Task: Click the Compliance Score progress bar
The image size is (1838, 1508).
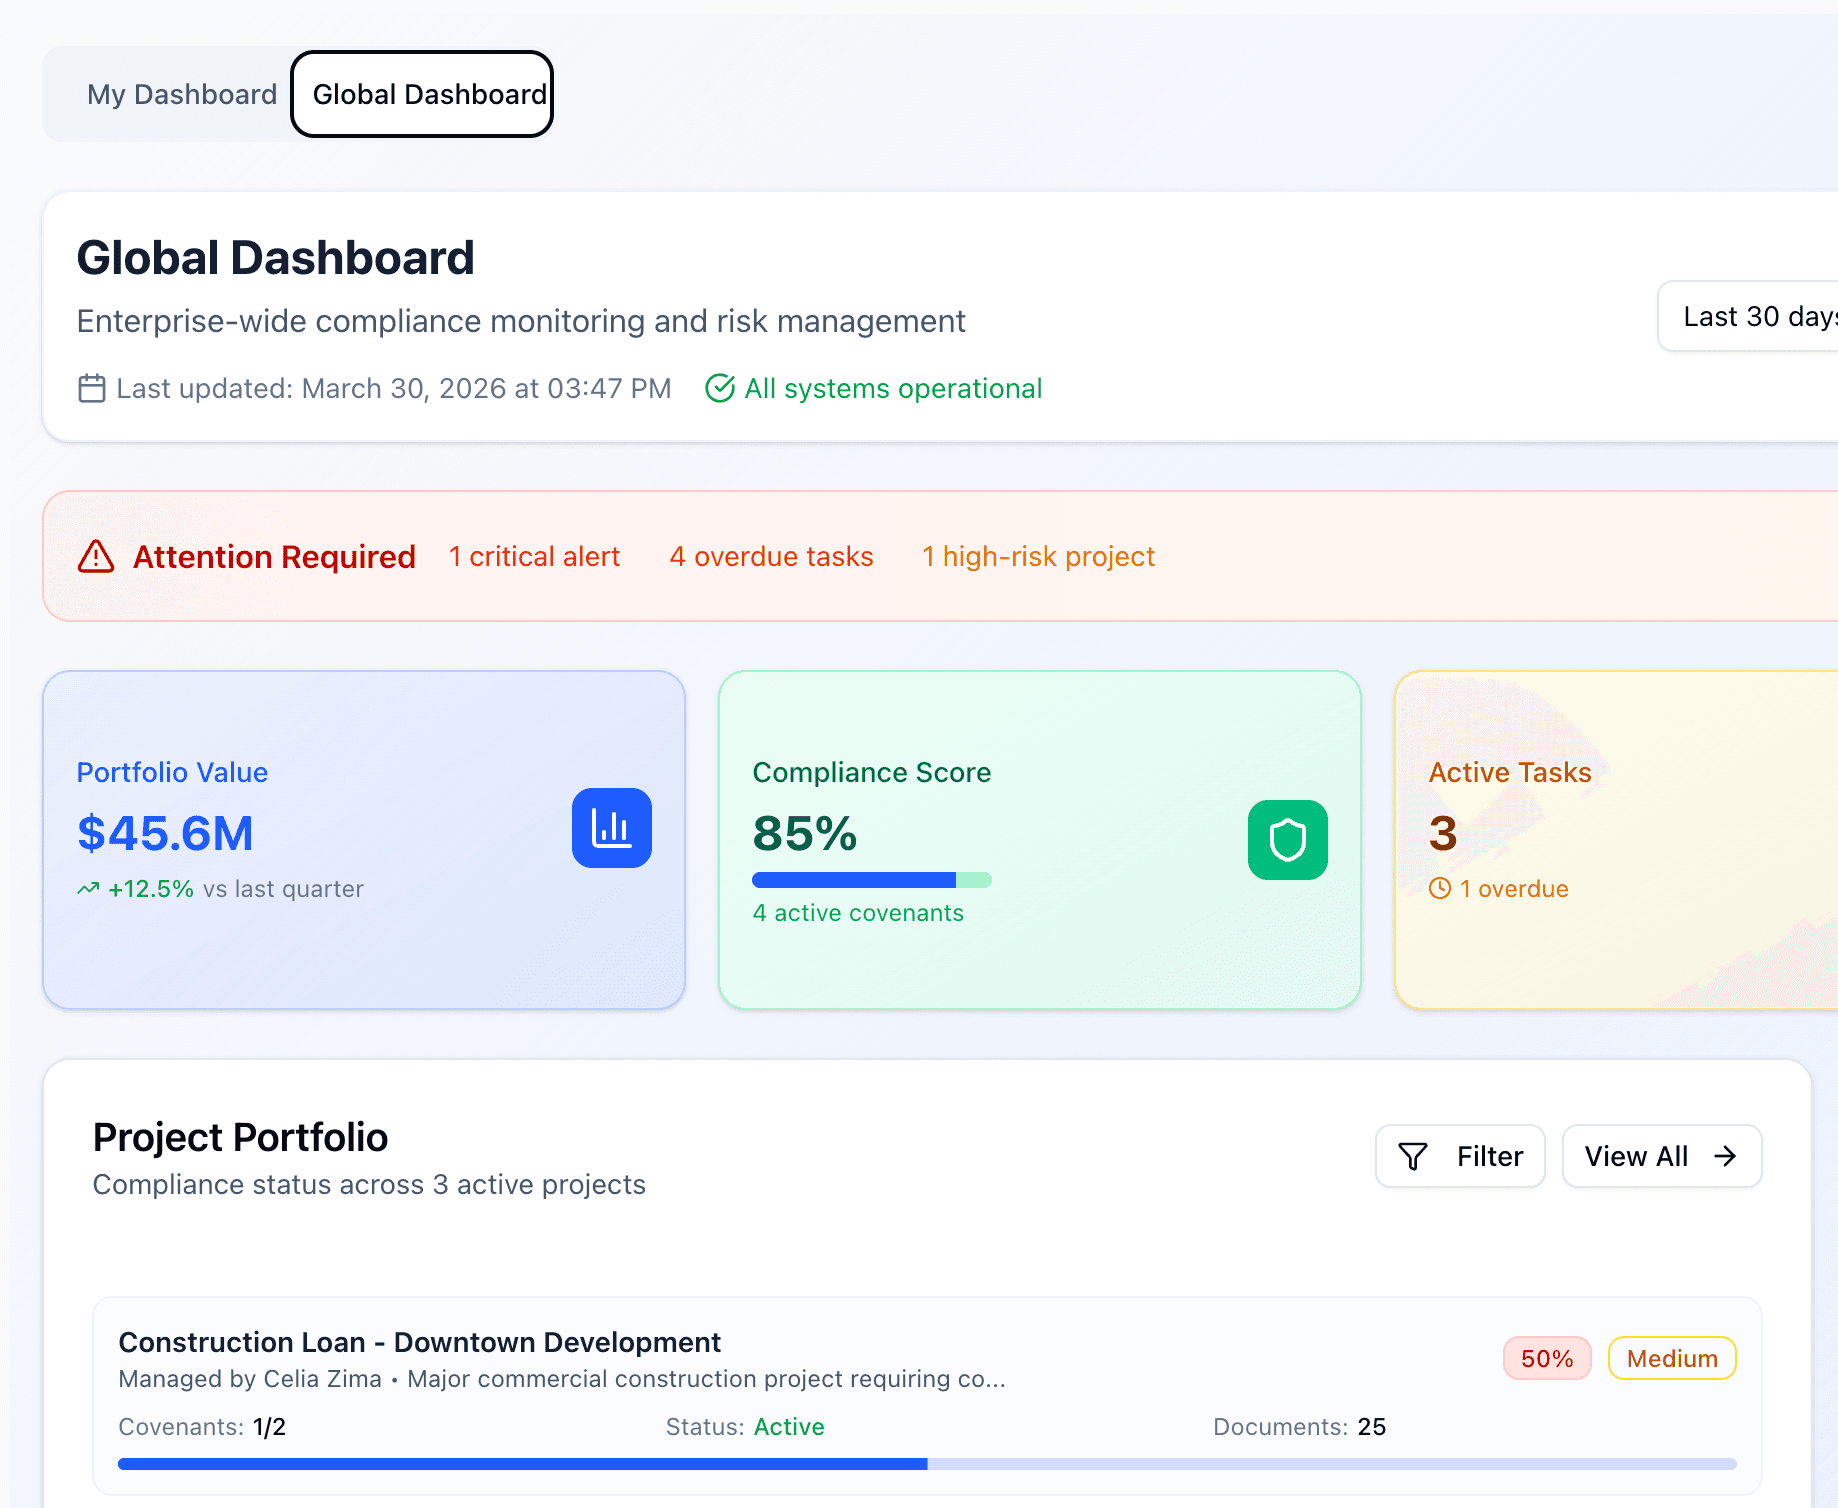Action: 871,879
